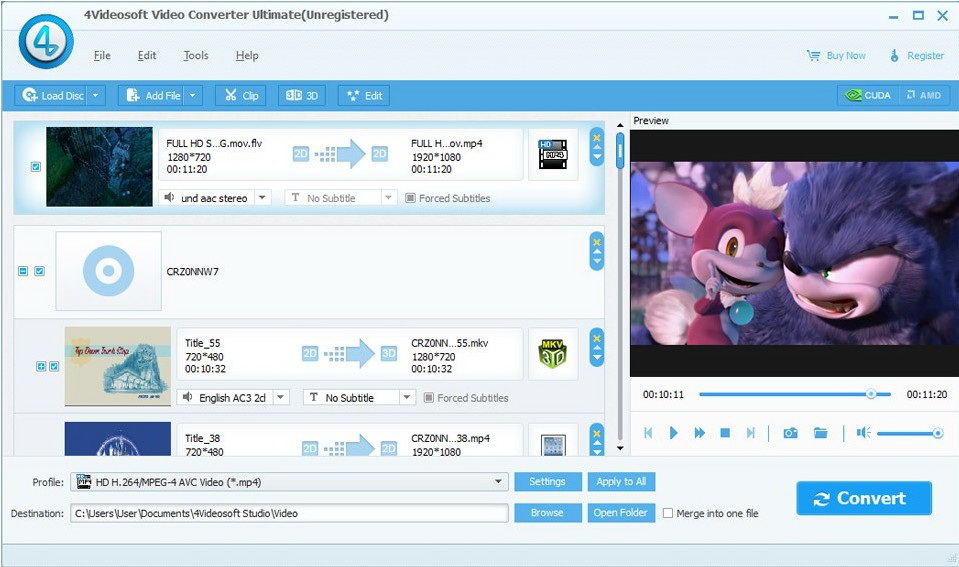Click the Destination path field
The height and width of the screenshot is (567, 959).
(289, 513)
